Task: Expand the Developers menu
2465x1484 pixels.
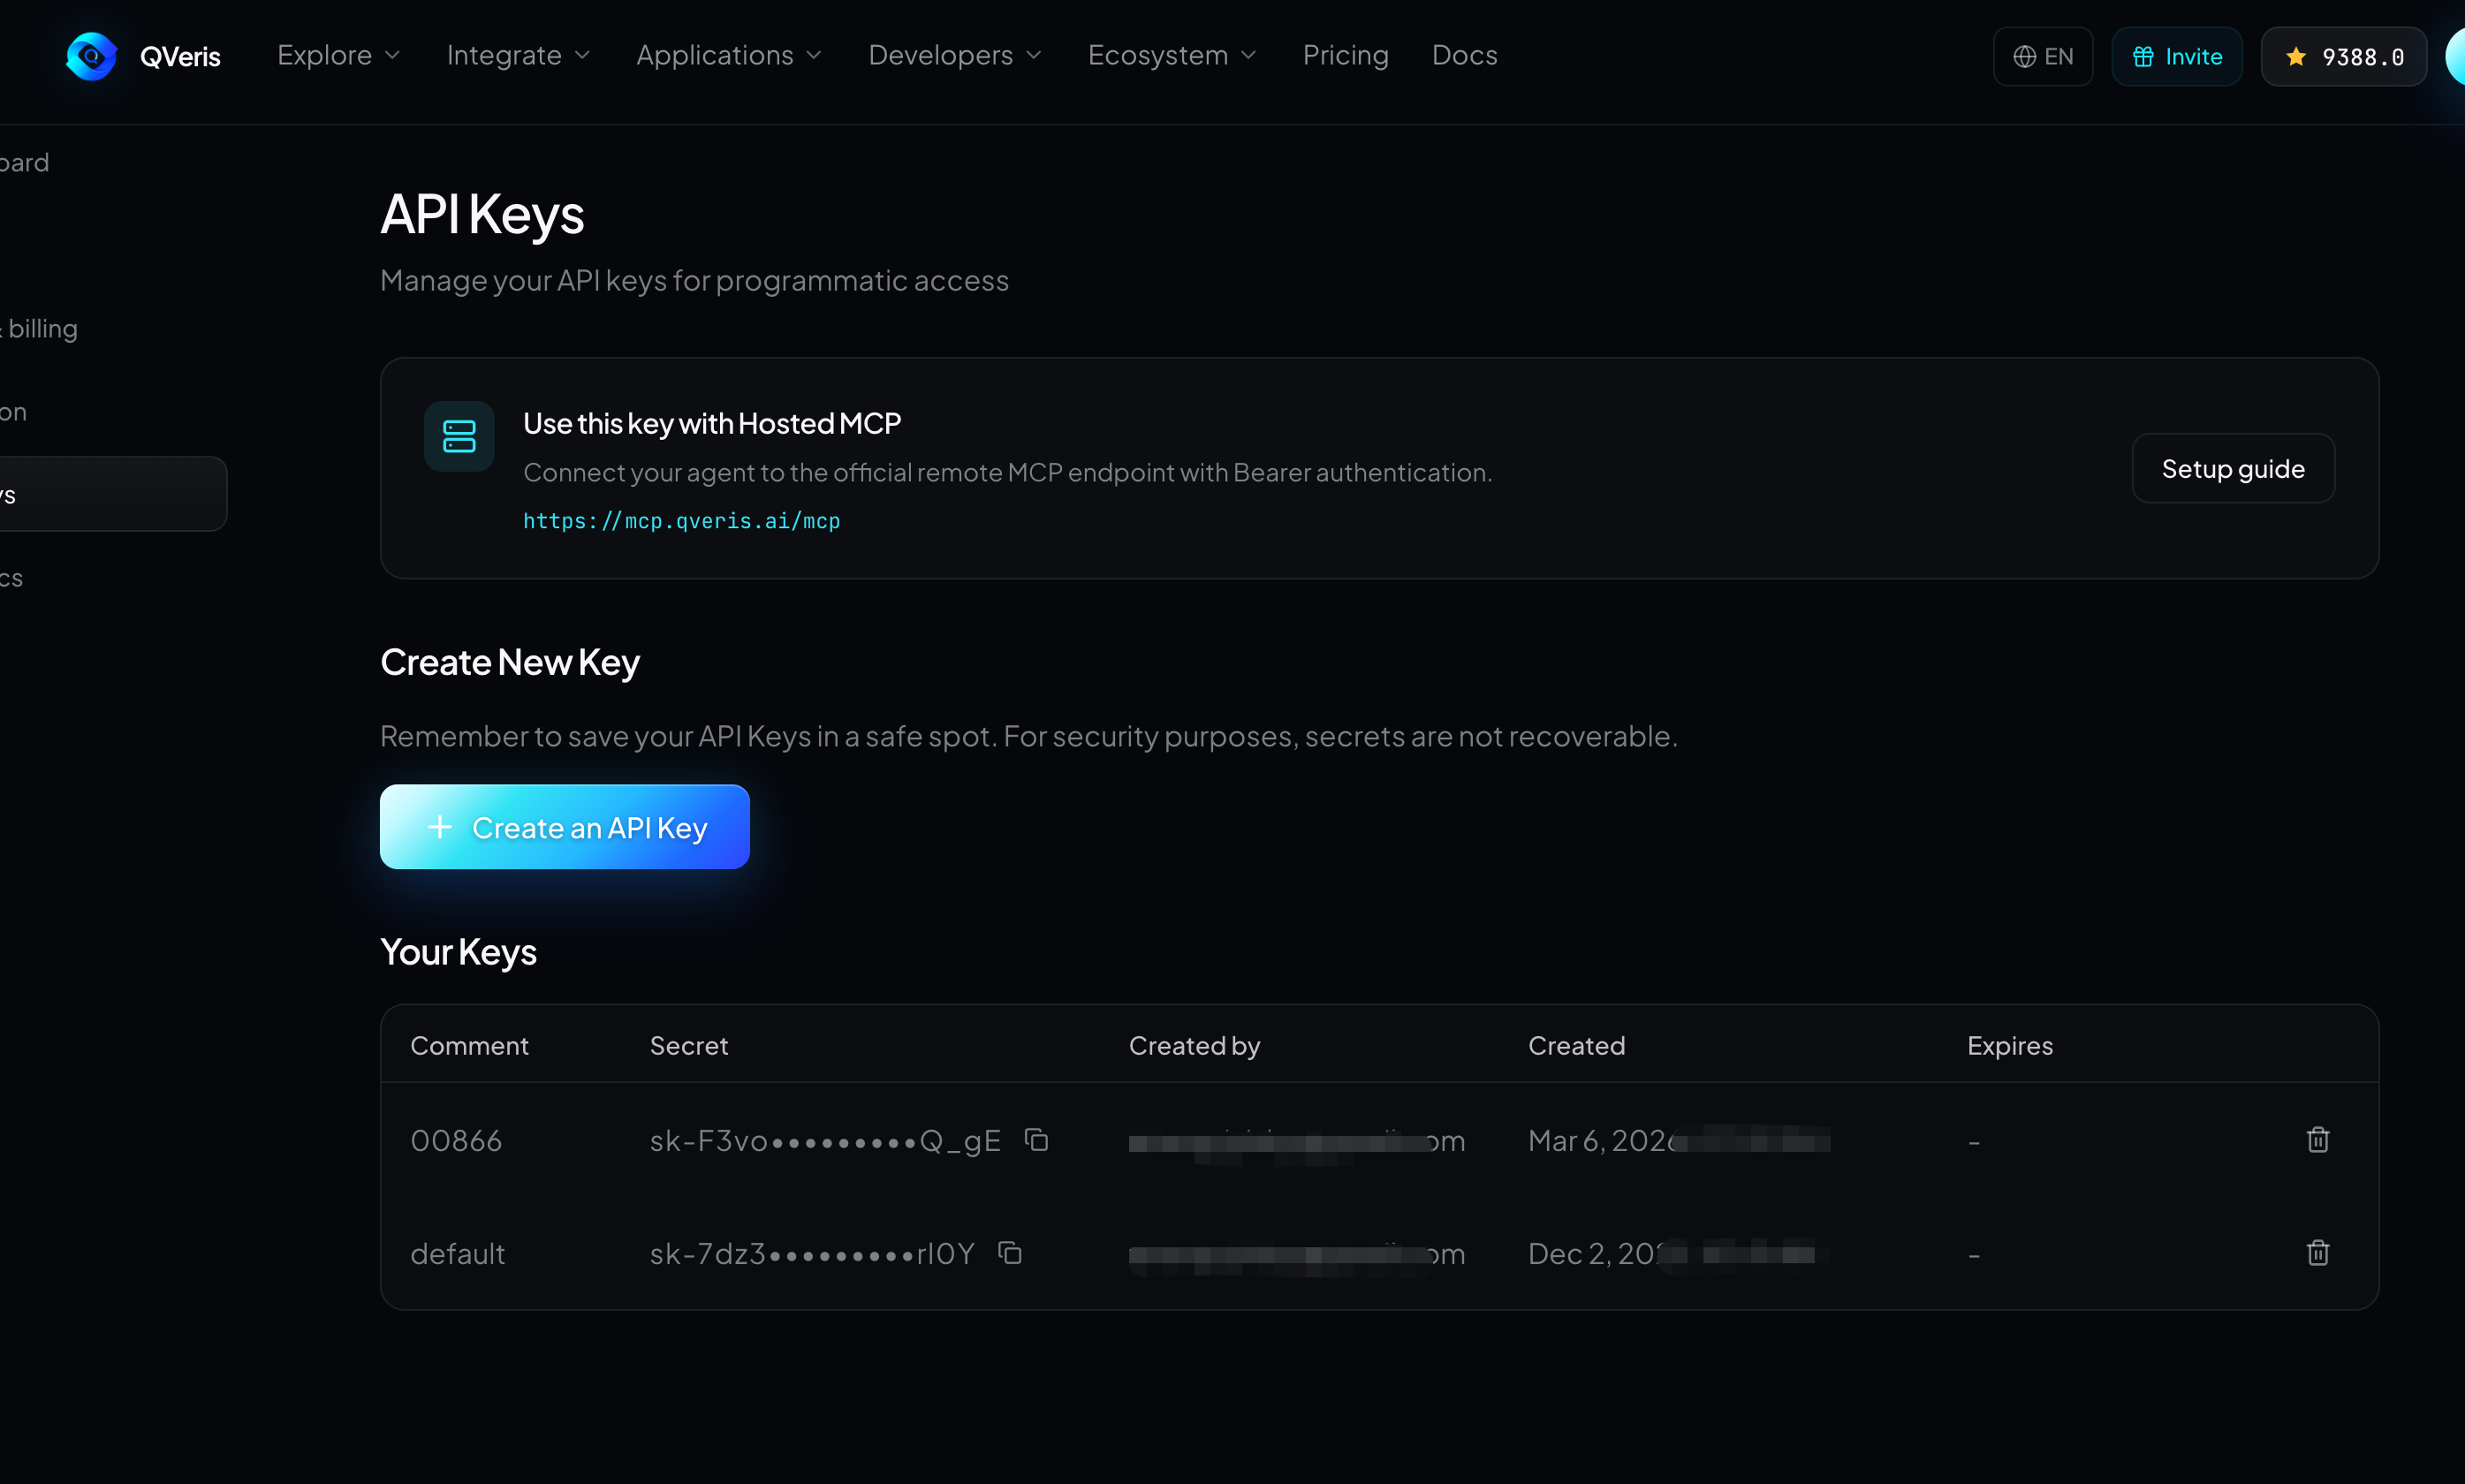Action: (955, 55)
